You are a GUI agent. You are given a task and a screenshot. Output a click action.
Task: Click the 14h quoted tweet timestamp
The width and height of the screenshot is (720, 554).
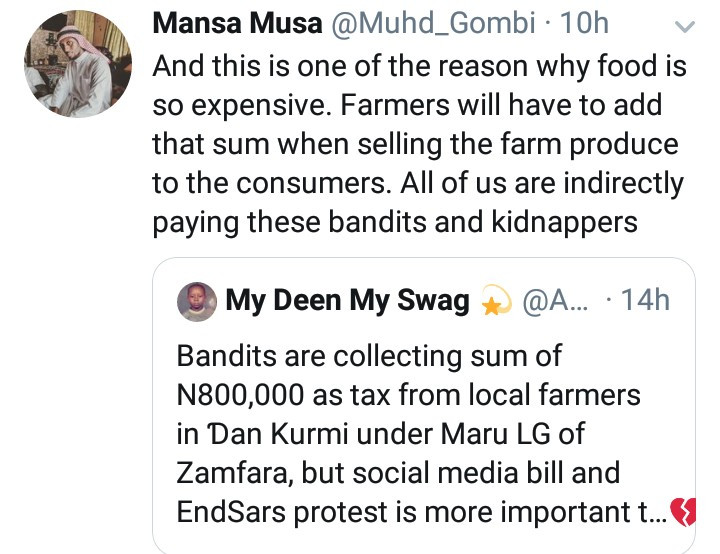(645, 300)
